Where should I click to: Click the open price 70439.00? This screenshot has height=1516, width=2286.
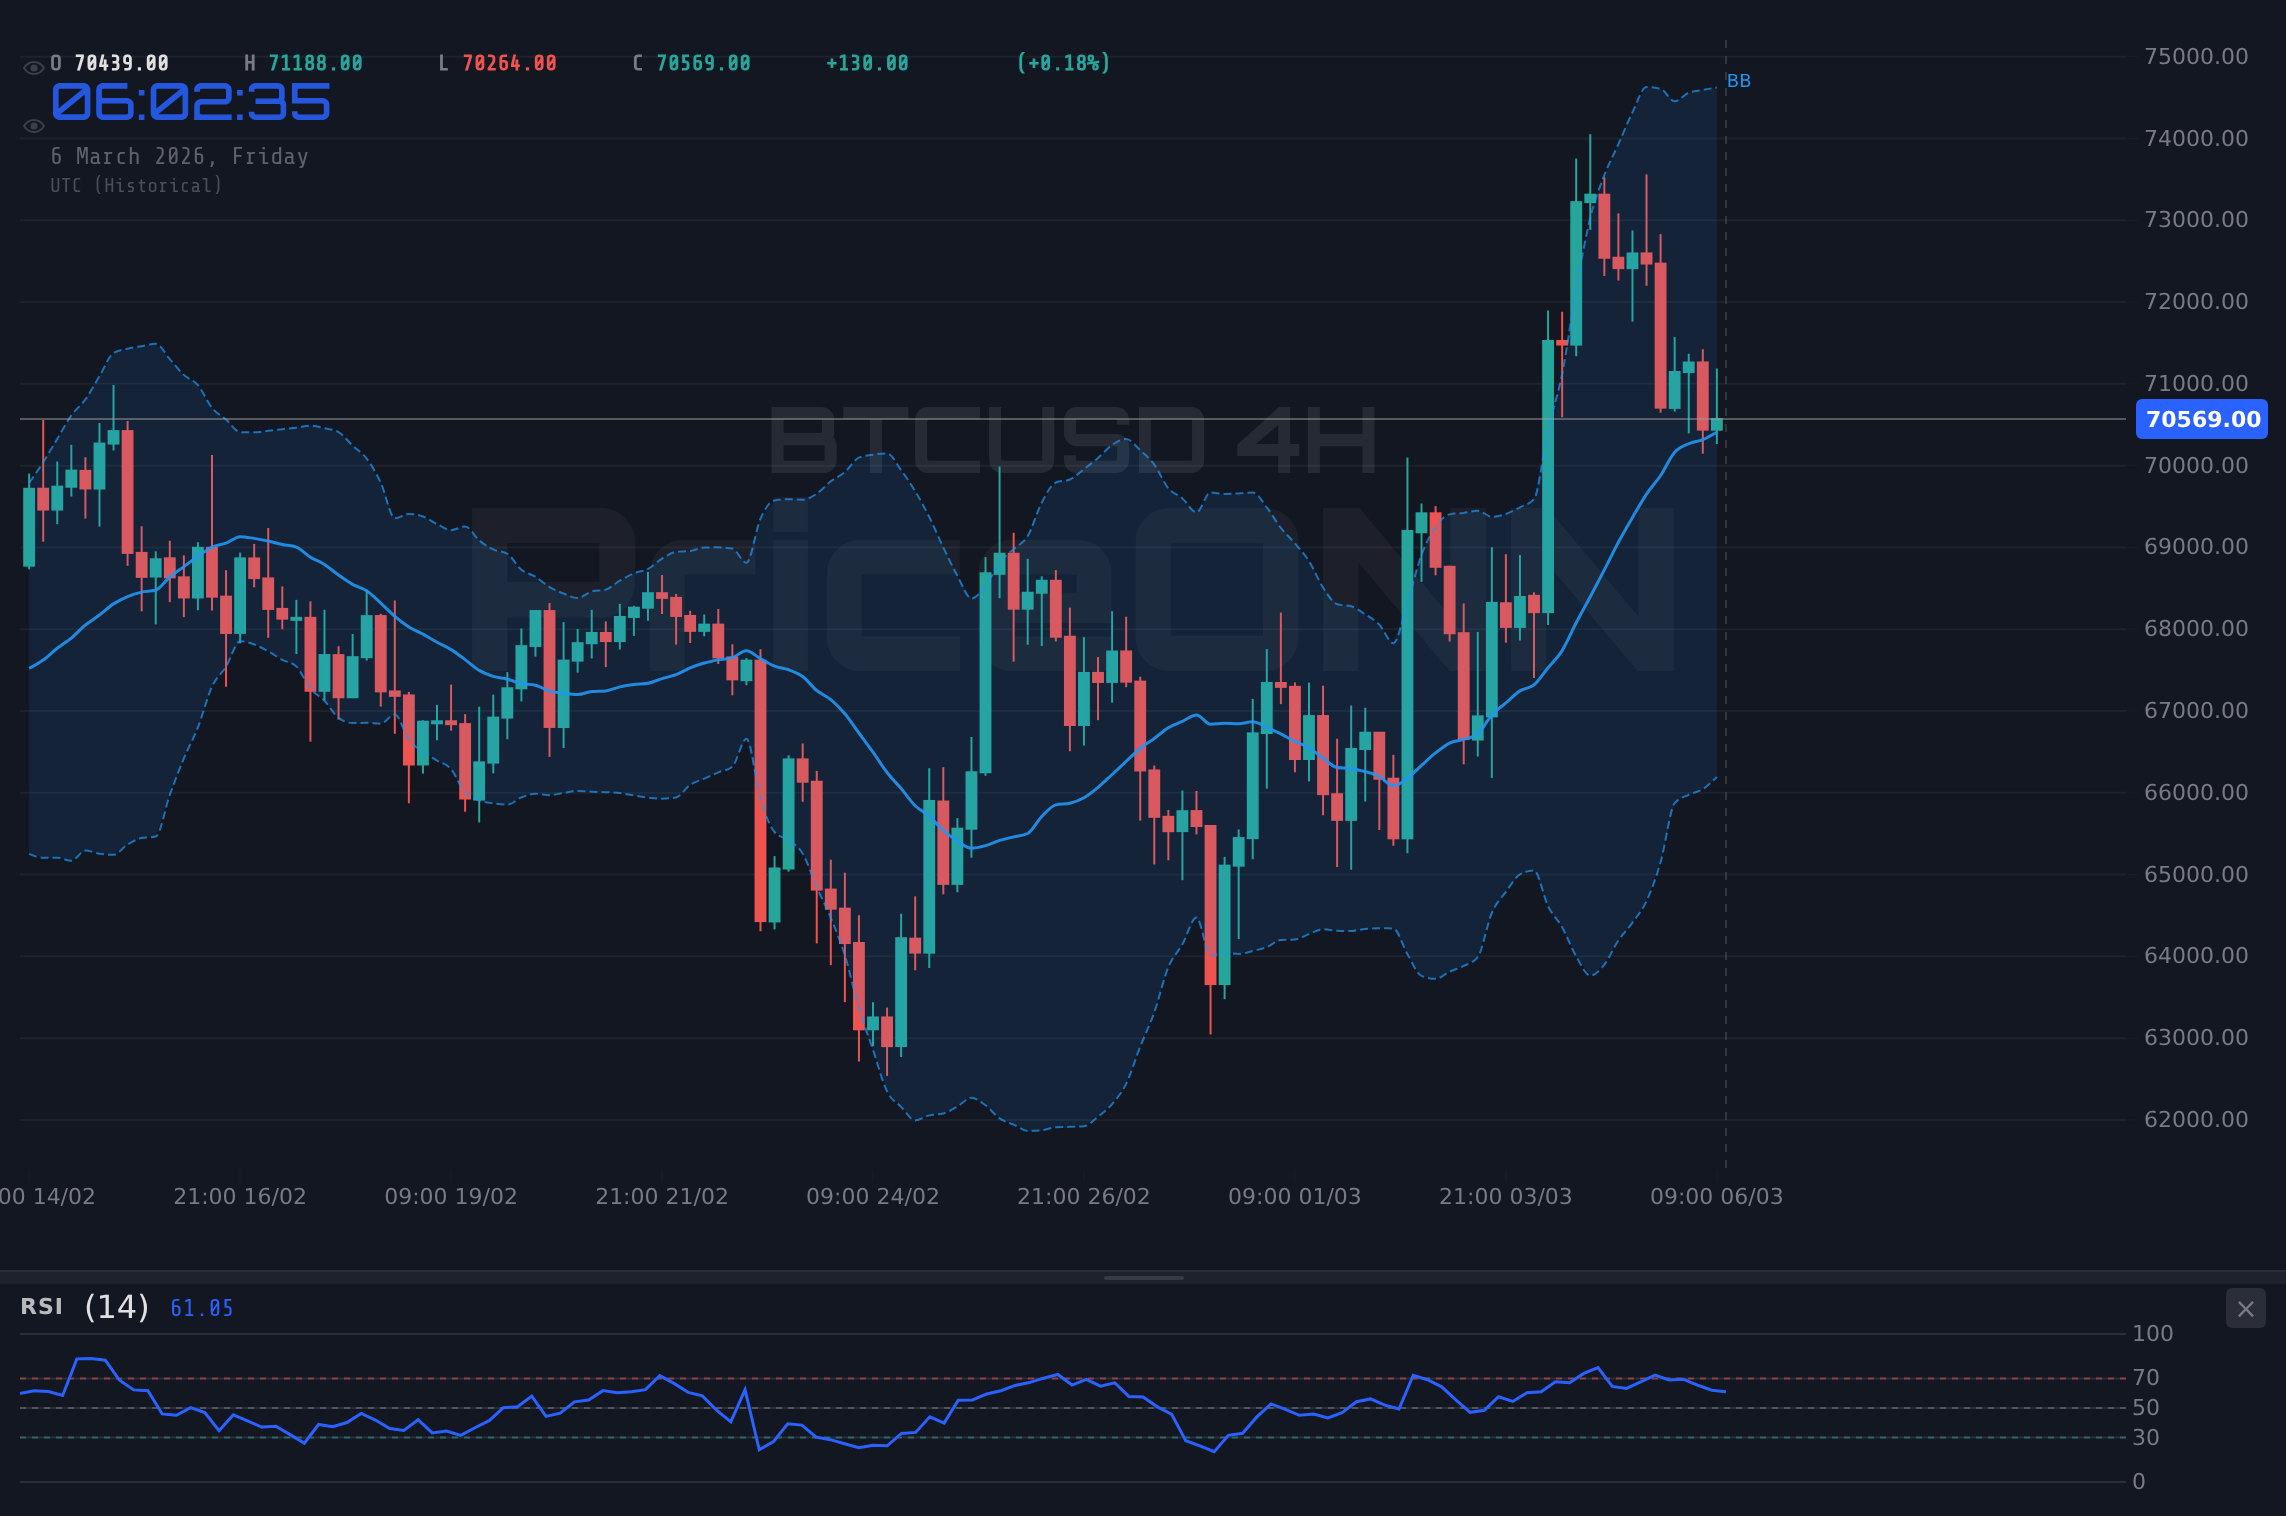pos(121,63)
